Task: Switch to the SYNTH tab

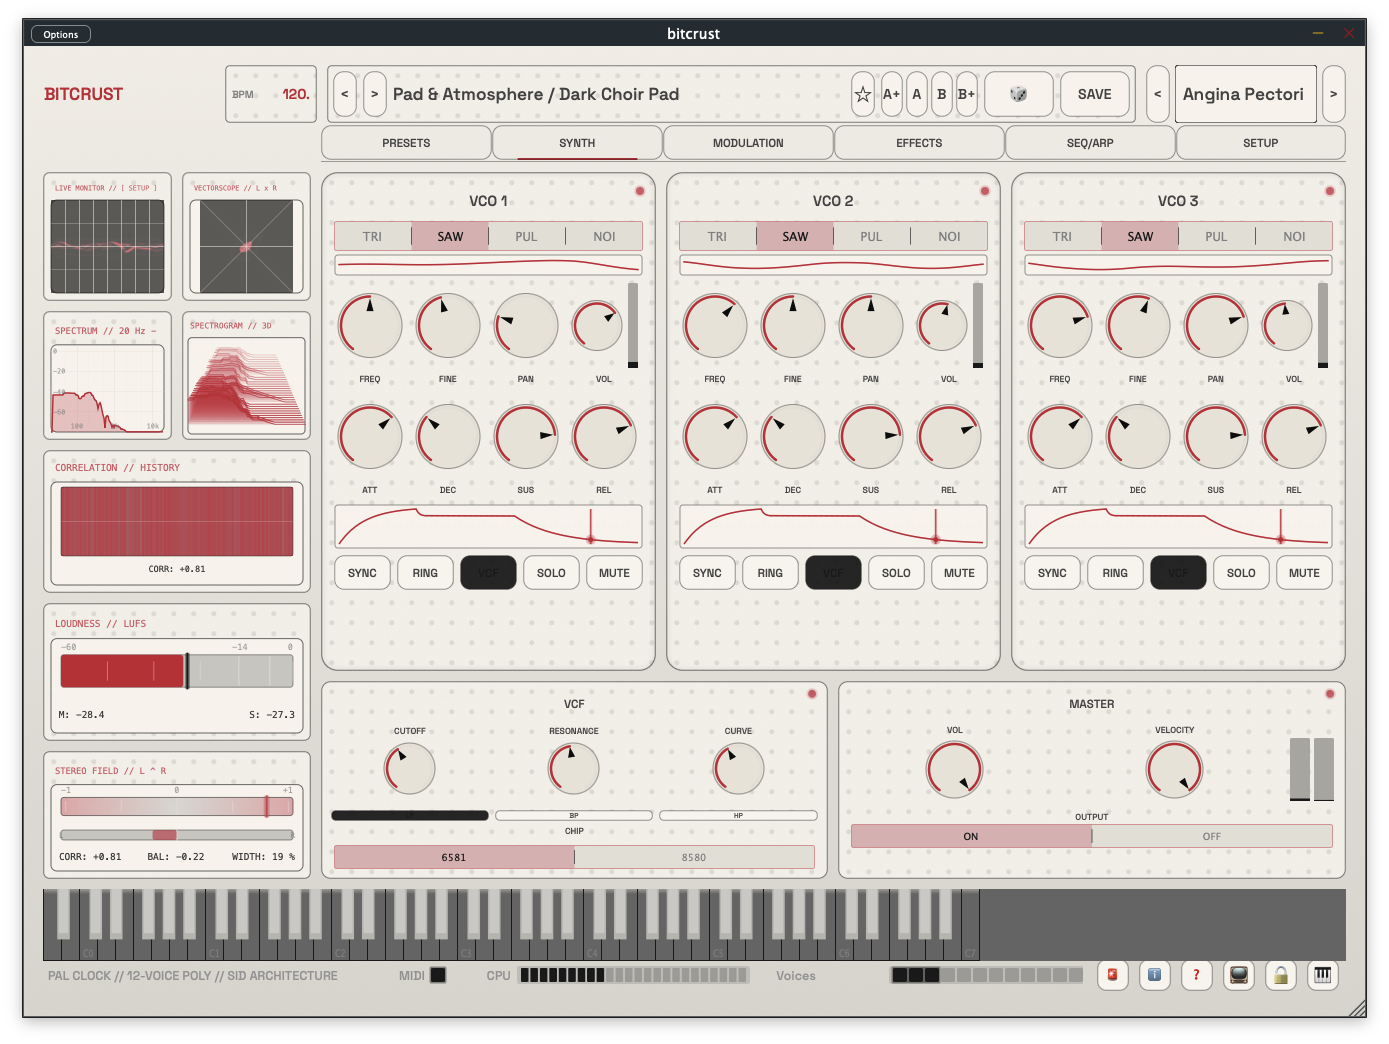Action: [577, 143]
